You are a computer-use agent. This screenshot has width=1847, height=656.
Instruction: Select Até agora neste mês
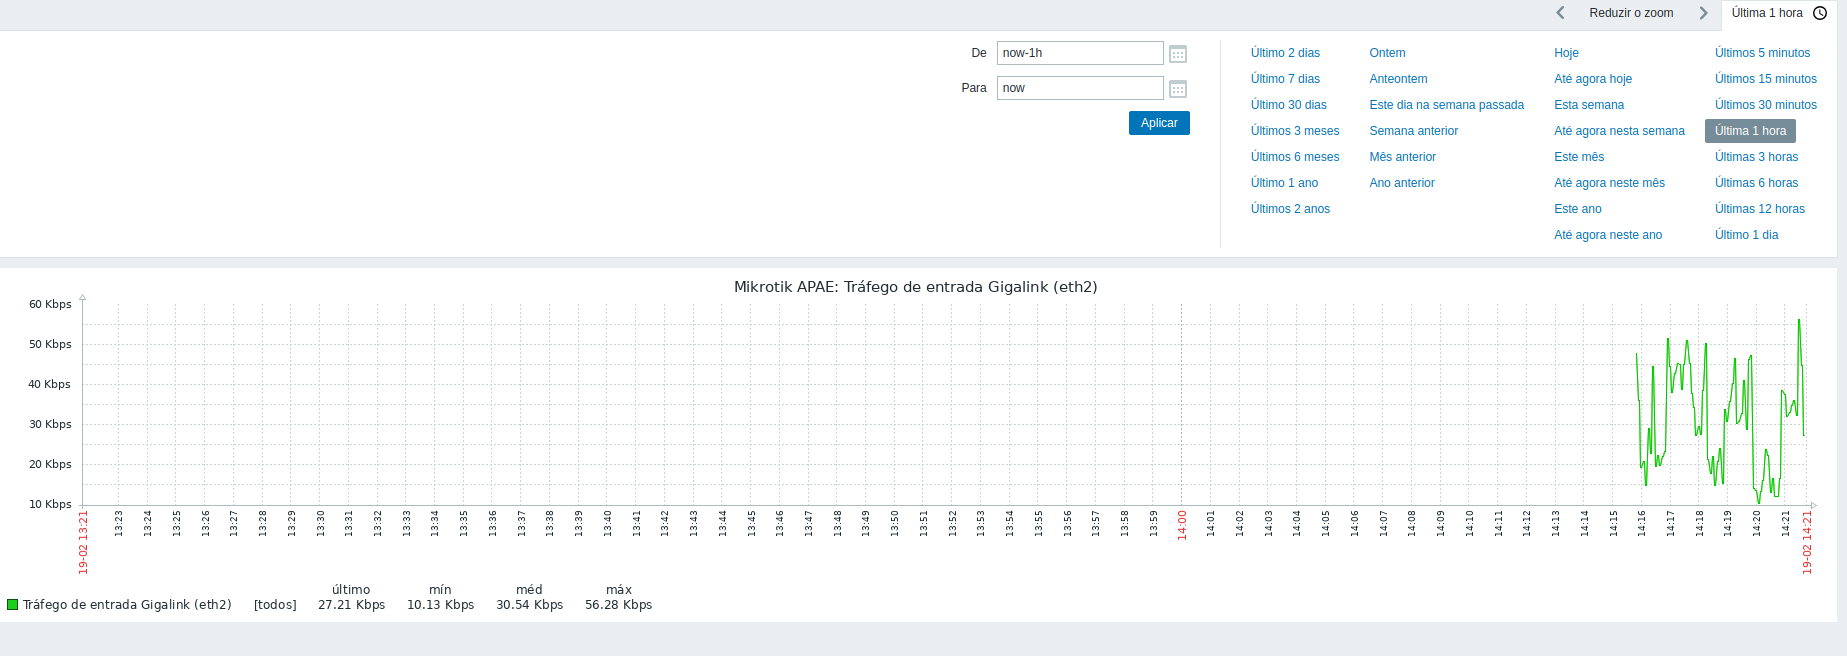(x=1609, y=183)
